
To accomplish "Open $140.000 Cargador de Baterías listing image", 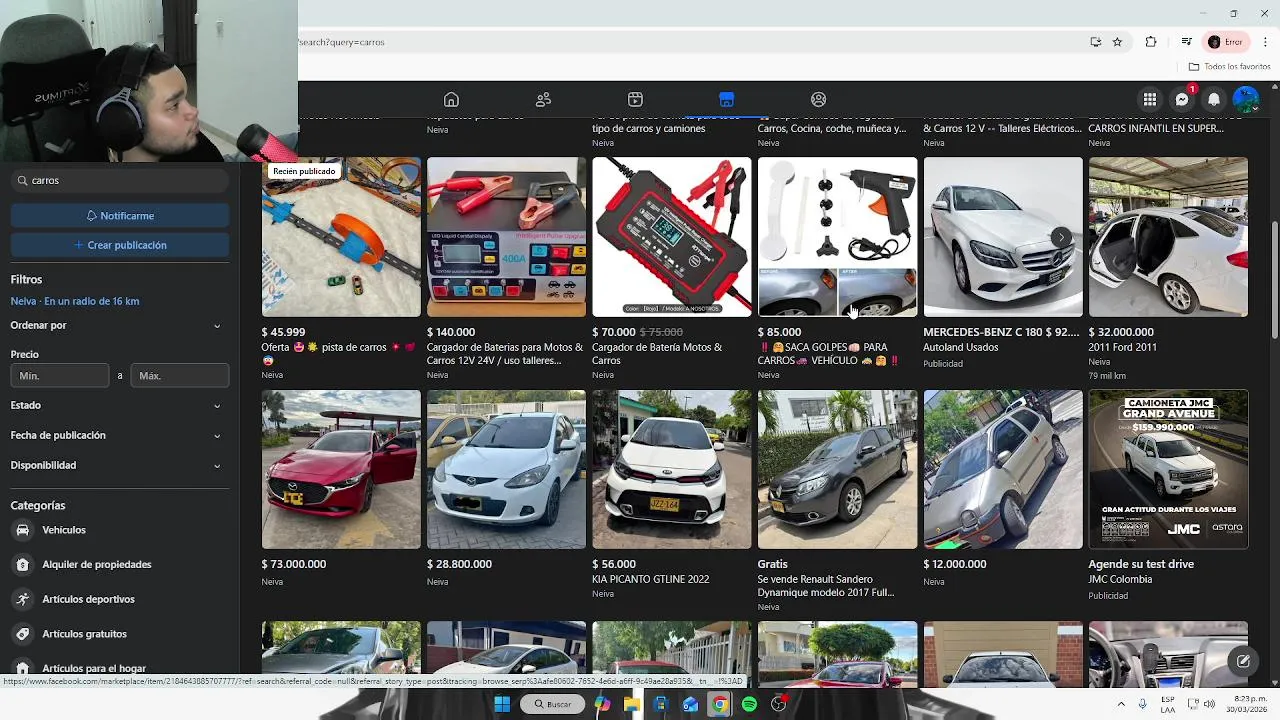I will click(506, 237).
